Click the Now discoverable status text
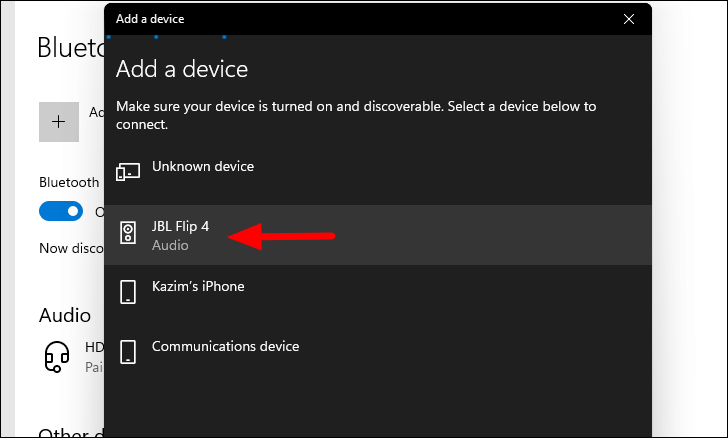Image resolution: width=728 pixels, height=438 pixels. point(72,248)
